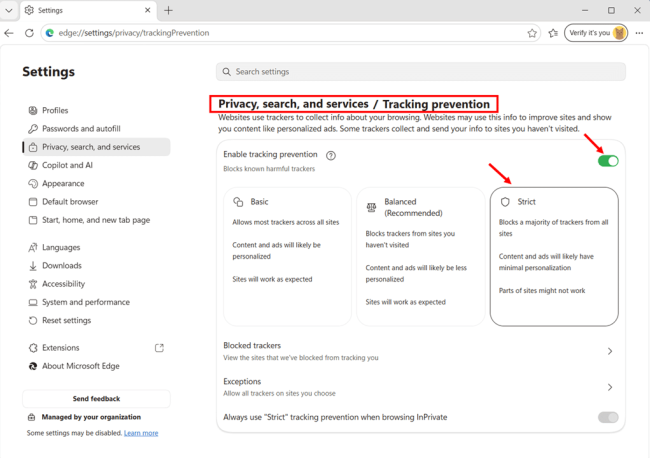Open the Profiles settings section
The height and width of the screenshot is (458, 650).
(x=96, y=110)
